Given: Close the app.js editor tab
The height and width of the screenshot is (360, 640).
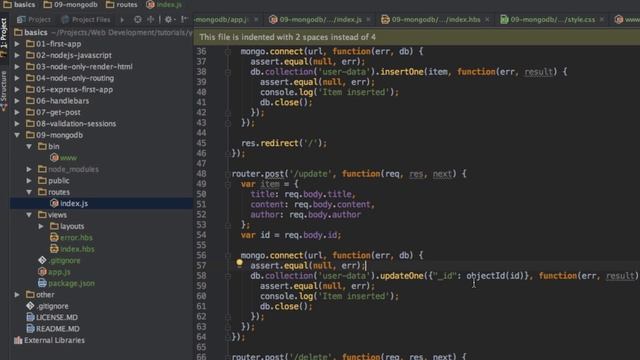Looking at the screenshot, I should coord(256,19).
